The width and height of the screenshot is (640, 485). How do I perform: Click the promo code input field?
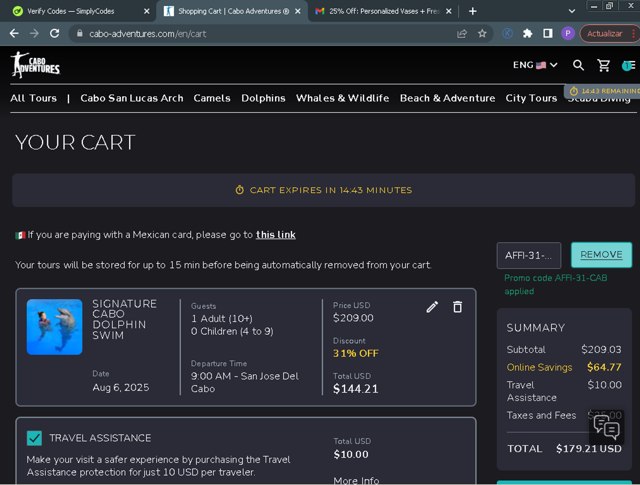point(529,255)
